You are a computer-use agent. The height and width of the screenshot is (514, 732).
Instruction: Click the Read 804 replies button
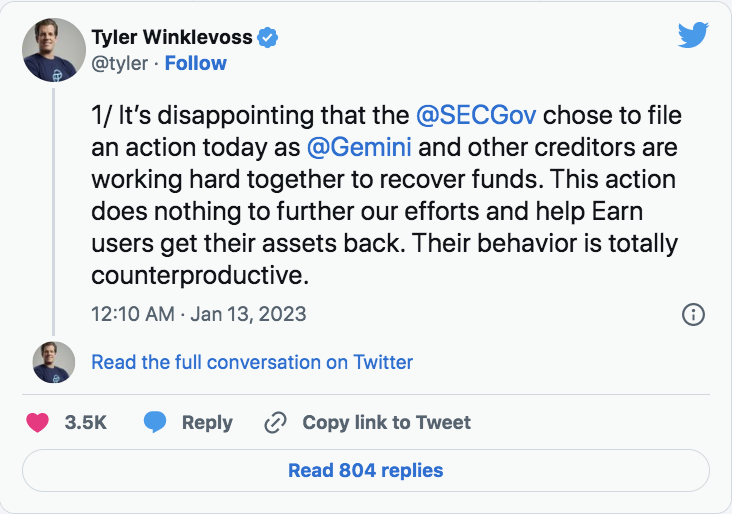coord(366,470)
